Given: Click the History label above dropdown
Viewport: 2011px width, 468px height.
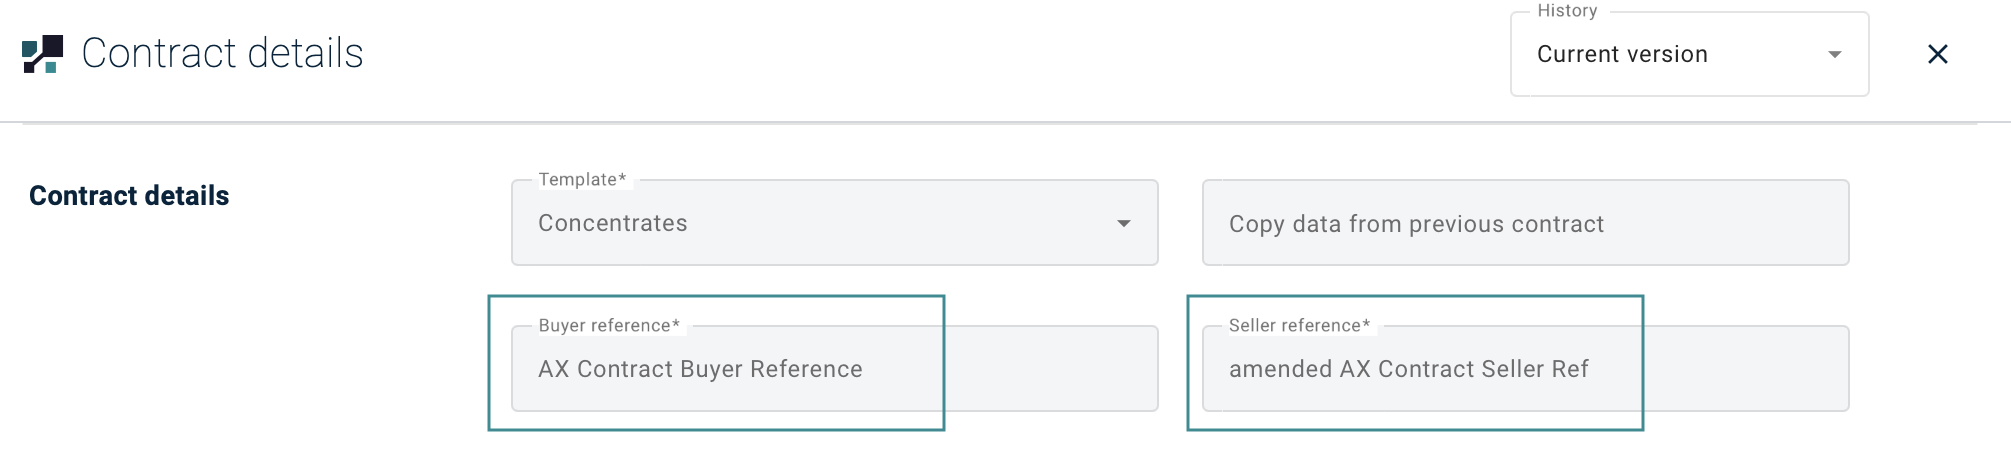Looking at the screenshot, I should click(x=1567, y=11).
